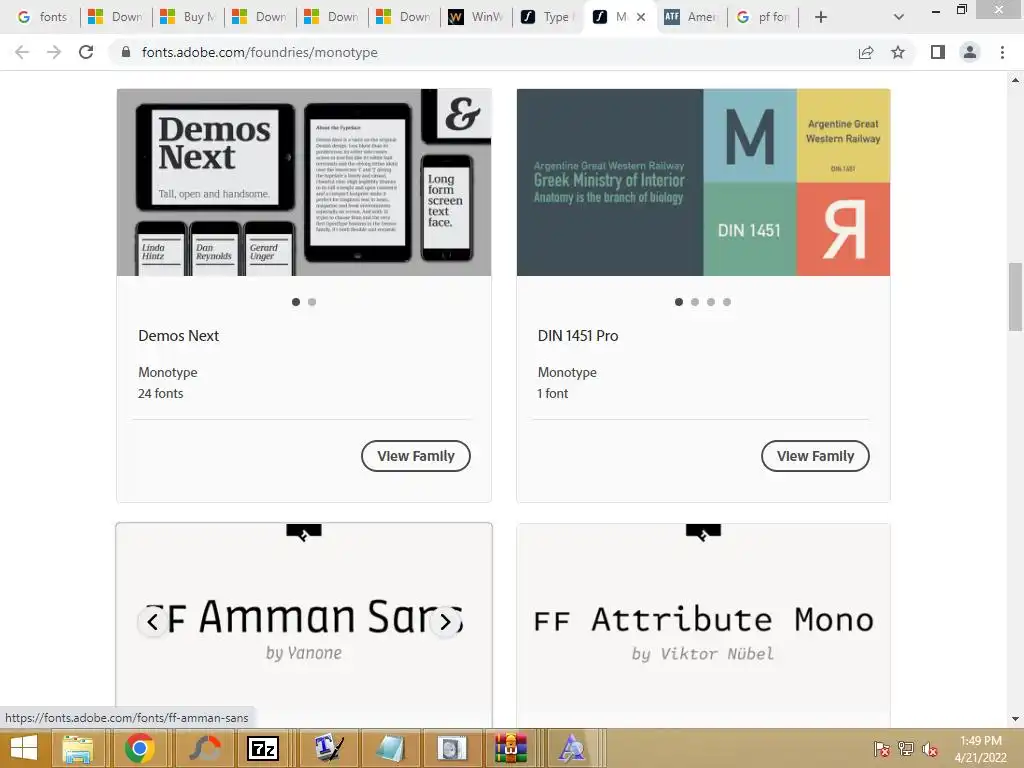Click scrollbar up arrow

[1015, 80]
